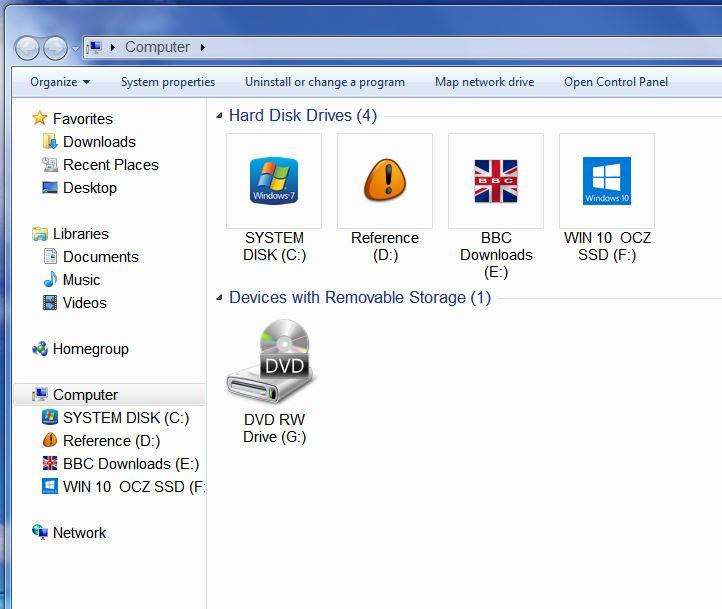Click the Downloads folder icon in Favorites
This screenshot has height=609, width=722.
point(50,141)
